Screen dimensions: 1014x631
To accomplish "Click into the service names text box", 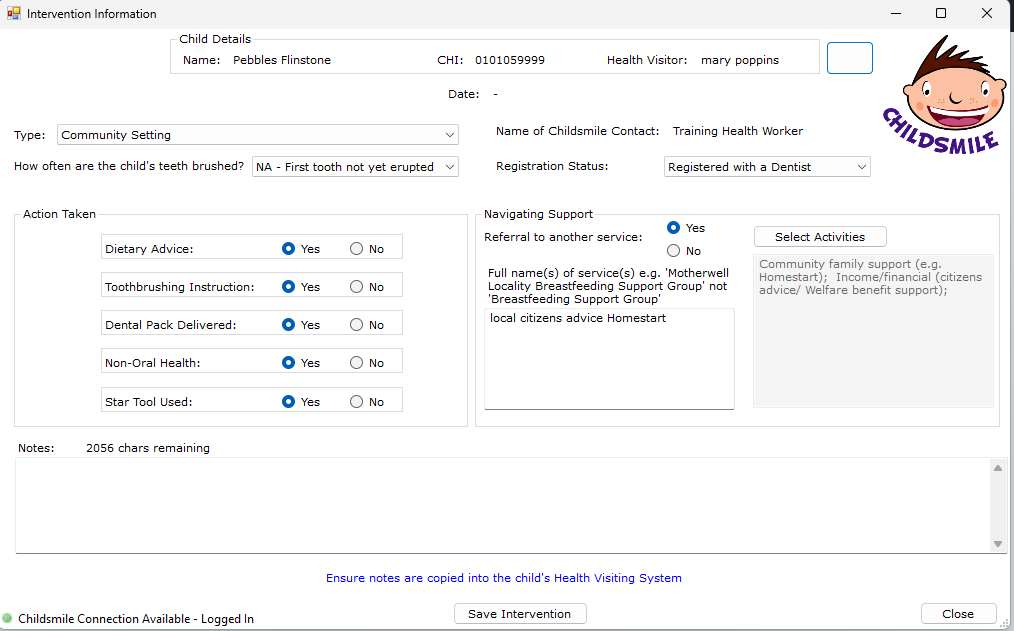I will pos(609,360).
